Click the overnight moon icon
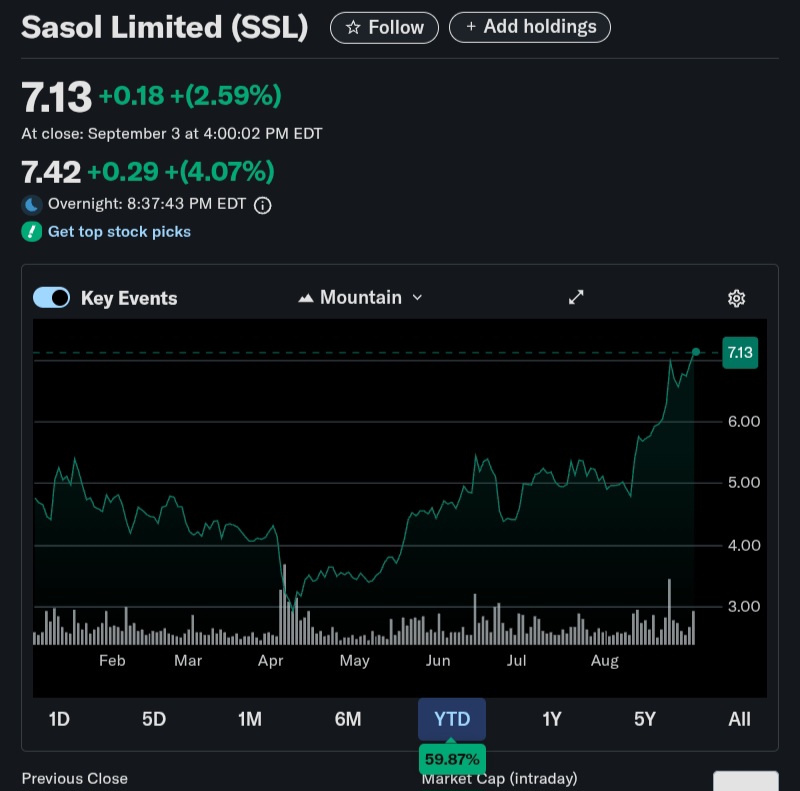This screenshot has height=791, width=800. (32, 205)
